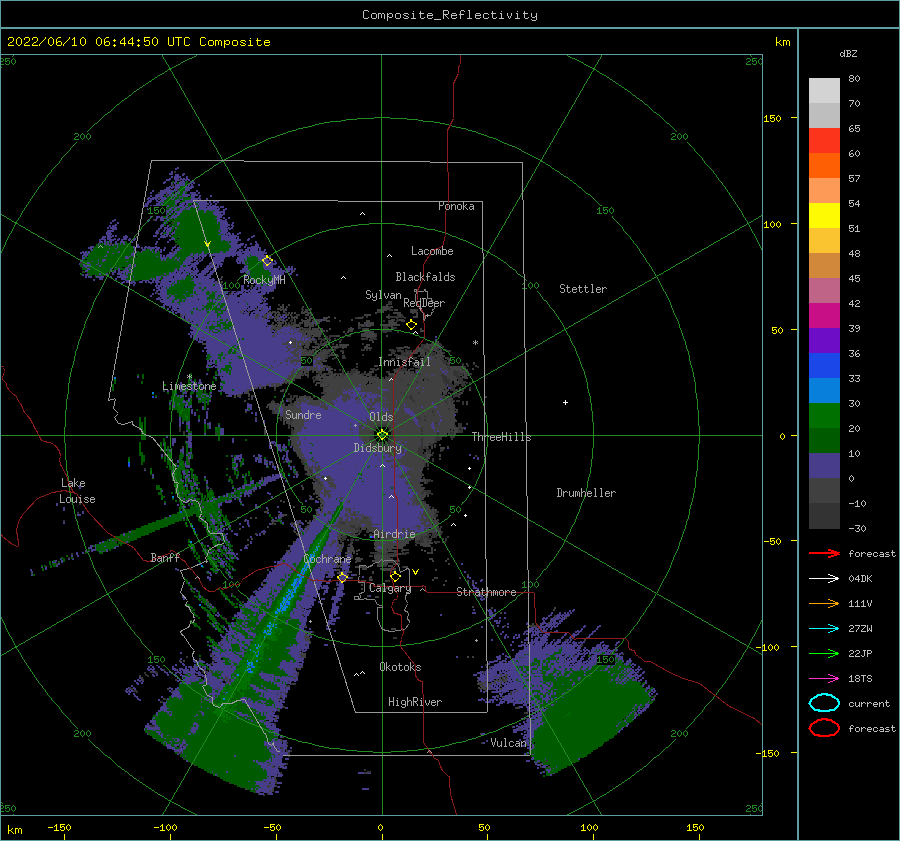
Task: Click the yellow diamond marker near RedDeer
Action: tap(411, 325)
